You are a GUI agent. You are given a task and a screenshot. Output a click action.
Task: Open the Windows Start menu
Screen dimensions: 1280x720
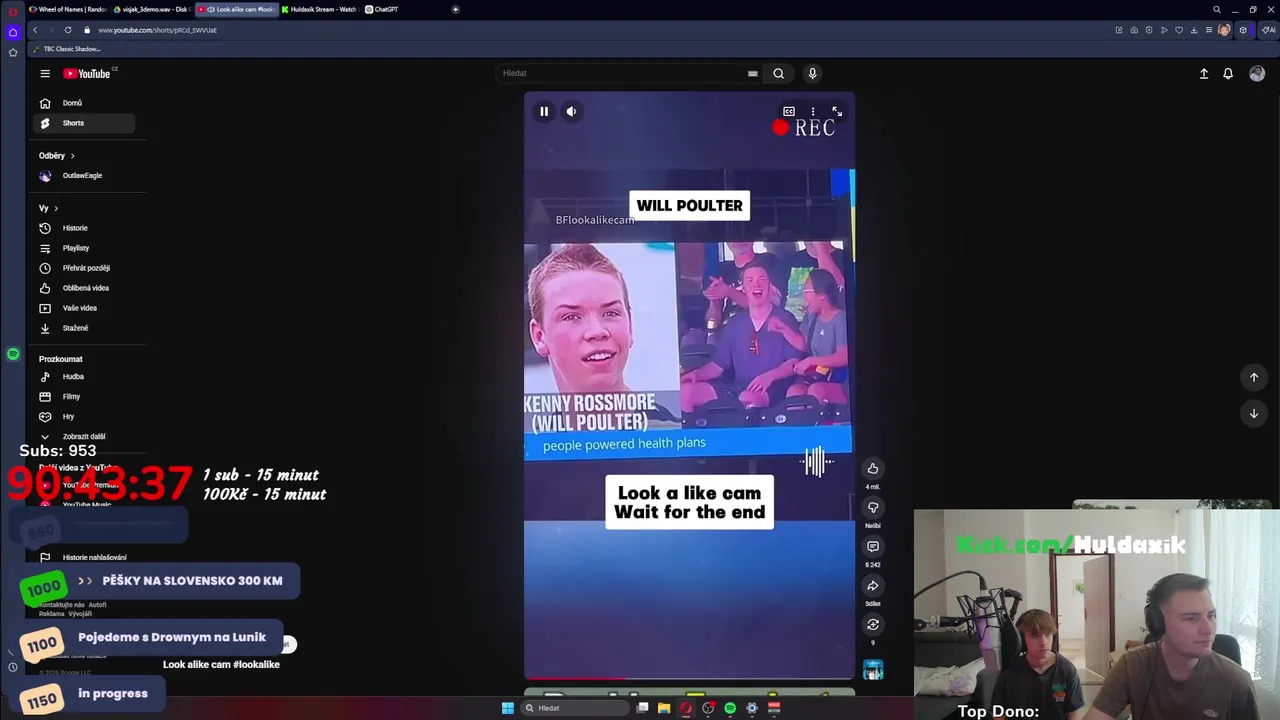click(x=507, y=708)
